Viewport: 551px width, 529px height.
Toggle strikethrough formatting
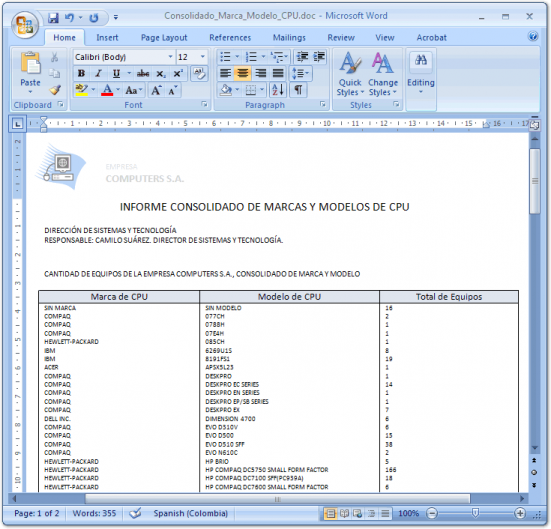(143, 73)
